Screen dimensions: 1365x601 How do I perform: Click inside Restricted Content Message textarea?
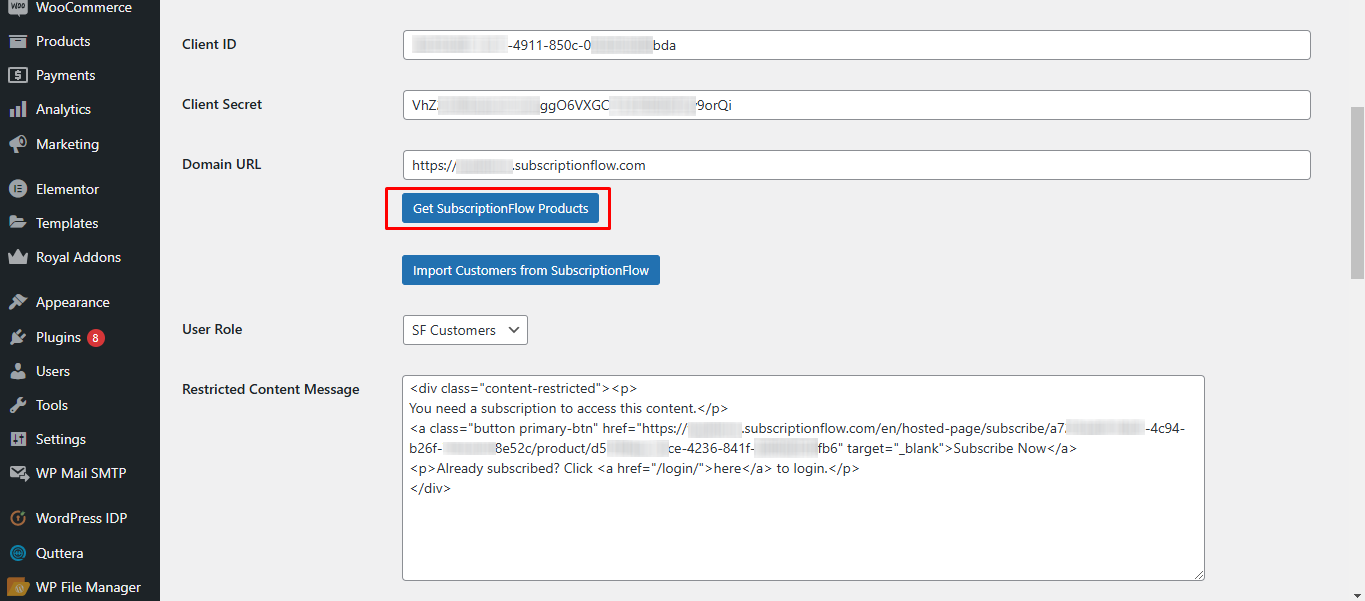click(803, 478)
